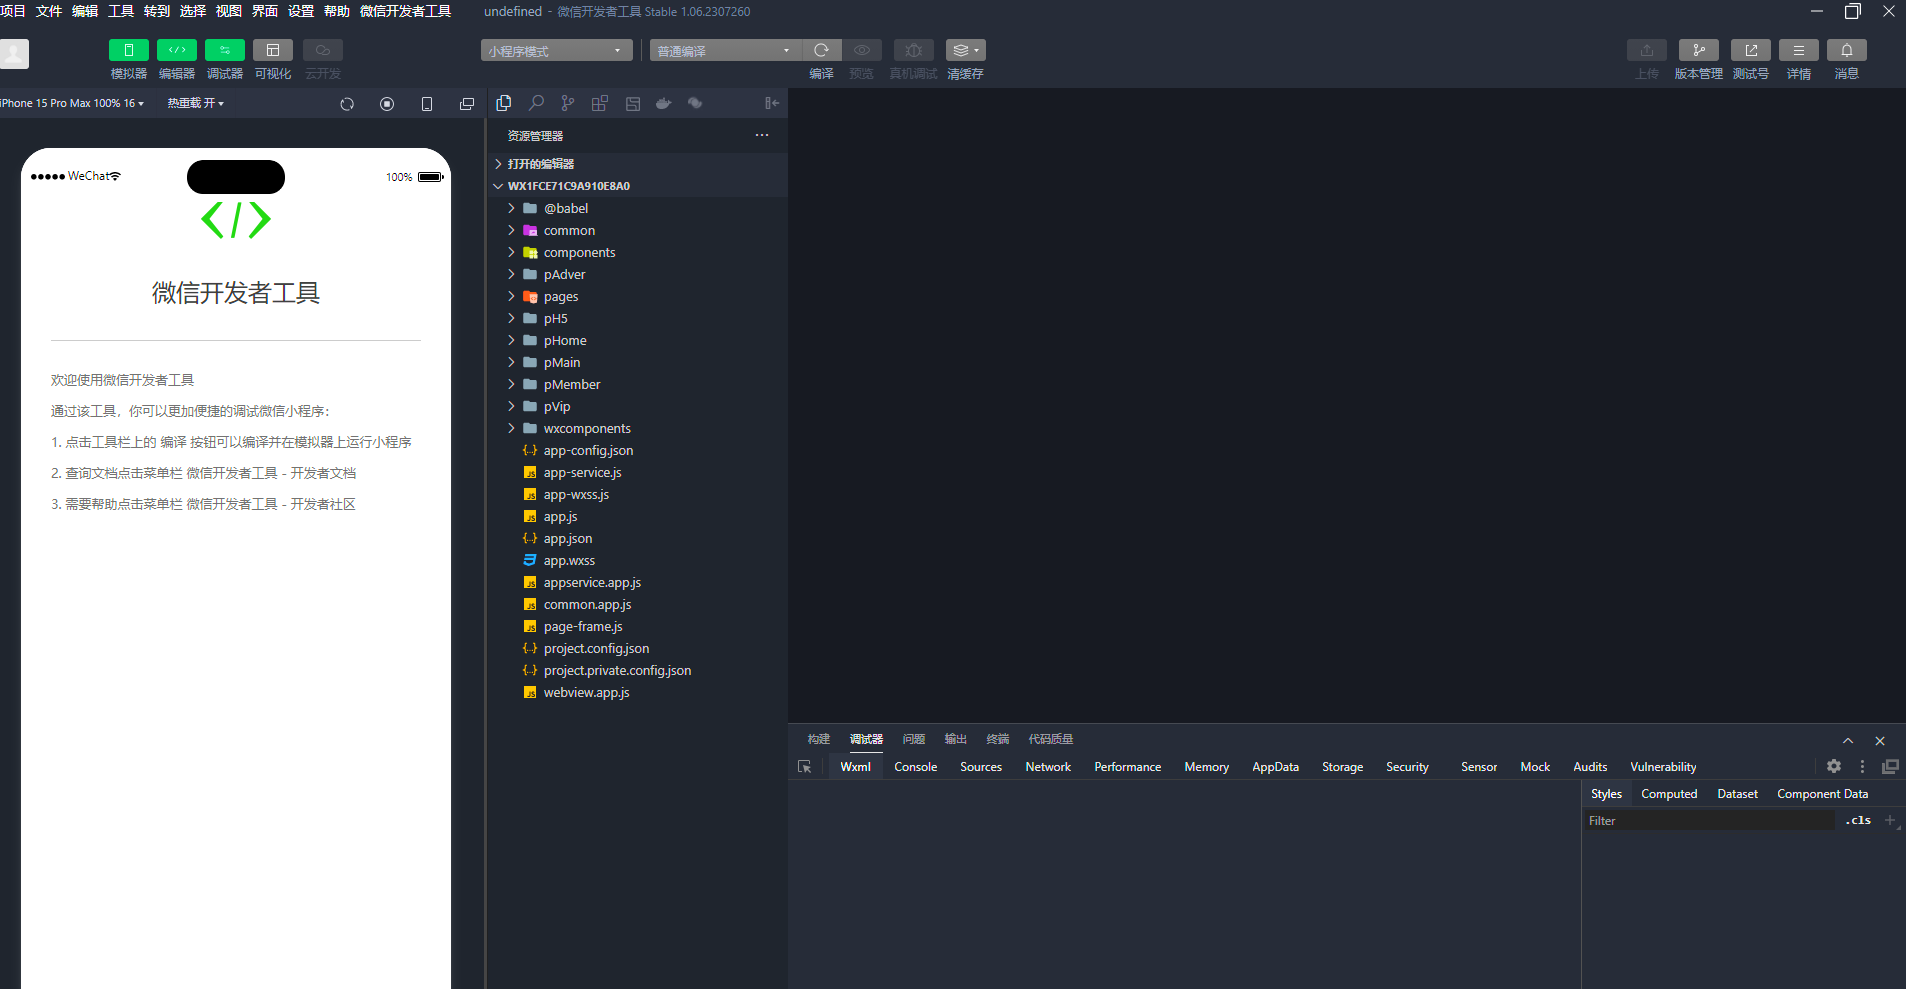Open the Mini Program mode dropdown
Image resolution: width=1906 pixels, height=989 pixels.
pyautogui.click(x=556, y=51)
